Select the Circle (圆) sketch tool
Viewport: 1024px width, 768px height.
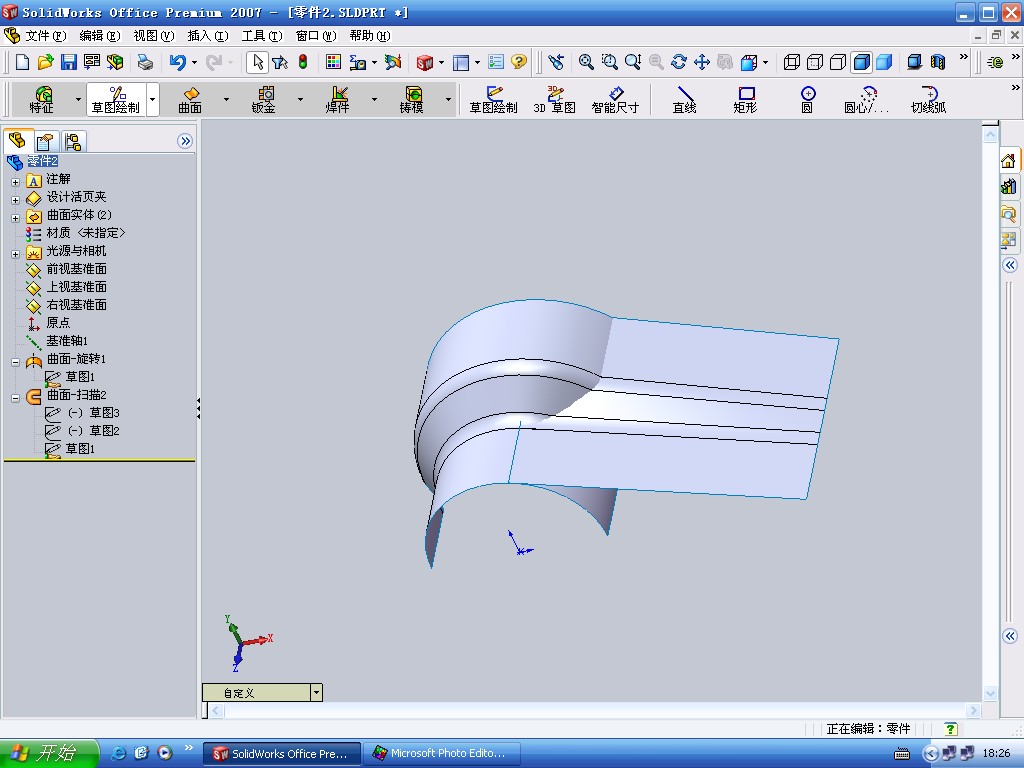click(x=807, y=99)
